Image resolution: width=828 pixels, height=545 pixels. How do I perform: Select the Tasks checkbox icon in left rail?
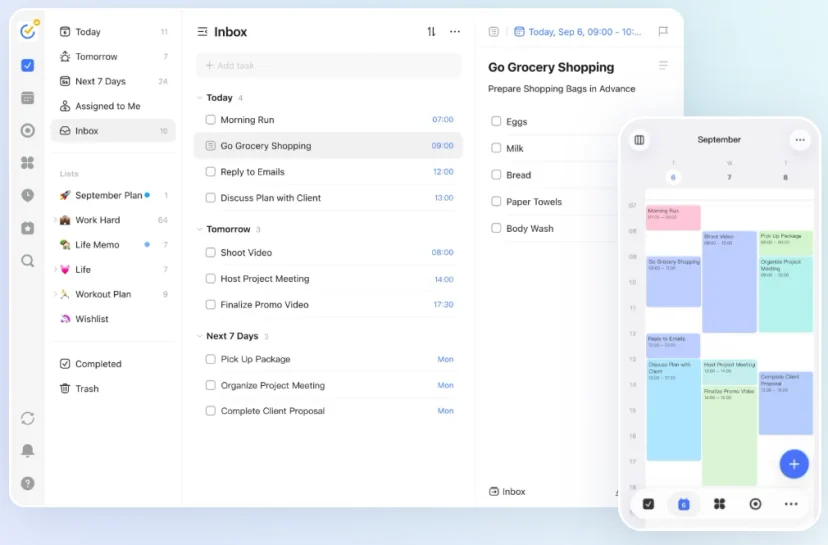pyautogui.click(x=27, y=65)
